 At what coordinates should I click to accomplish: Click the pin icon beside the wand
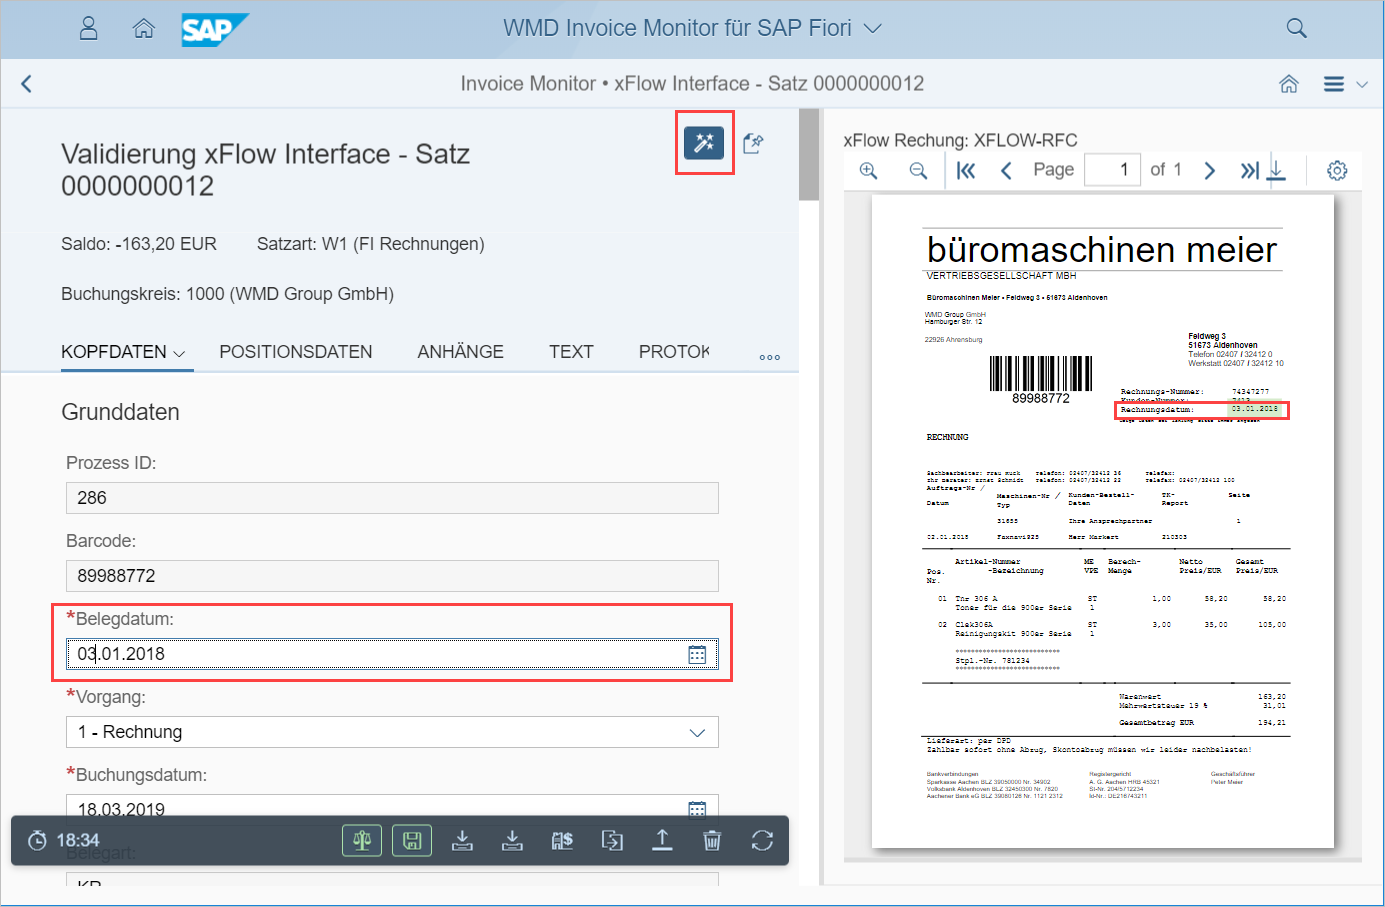(x=753, y=143)
